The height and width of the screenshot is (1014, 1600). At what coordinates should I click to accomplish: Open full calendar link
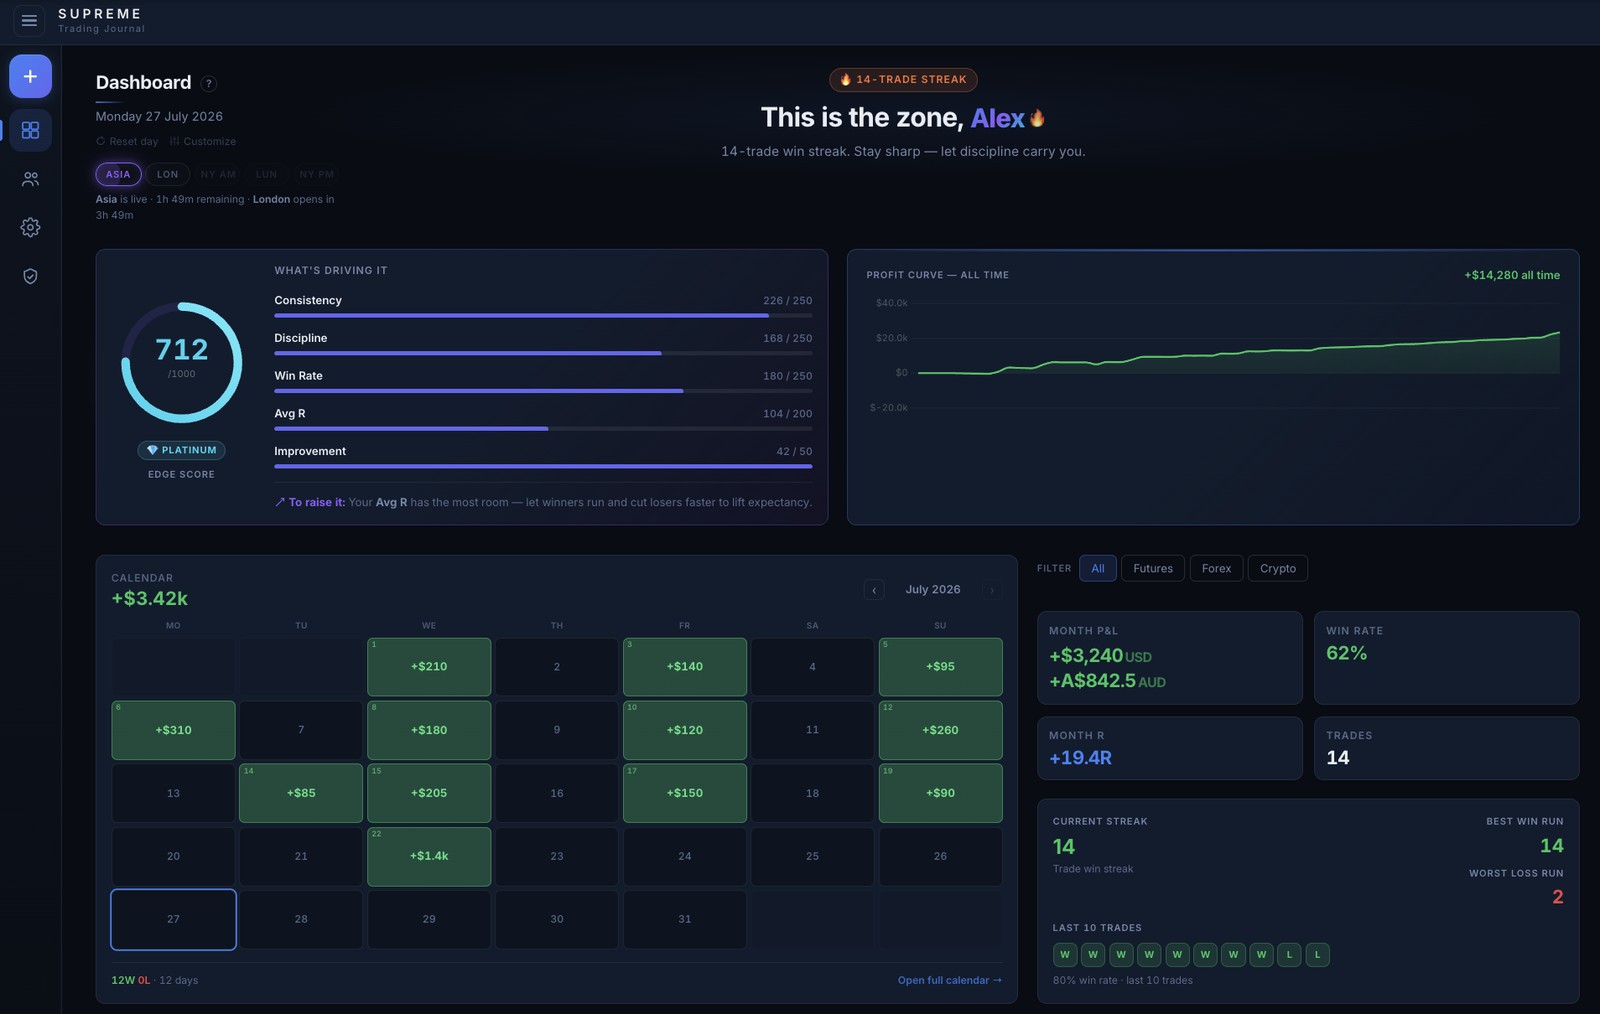pos(949,980)
